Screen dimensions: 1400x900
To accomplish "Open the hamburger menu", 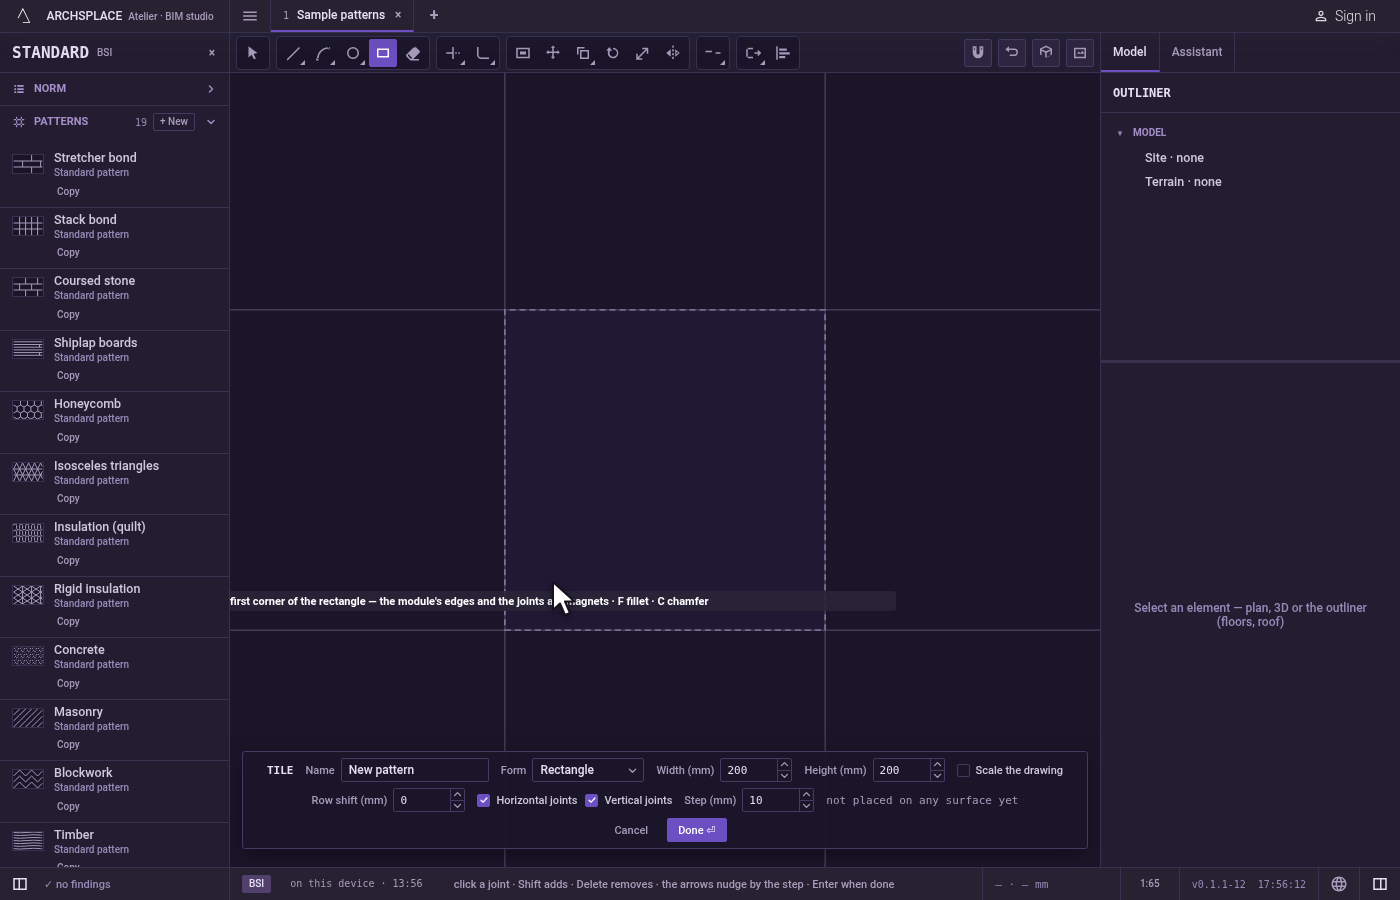I will [x=250, y=16].
